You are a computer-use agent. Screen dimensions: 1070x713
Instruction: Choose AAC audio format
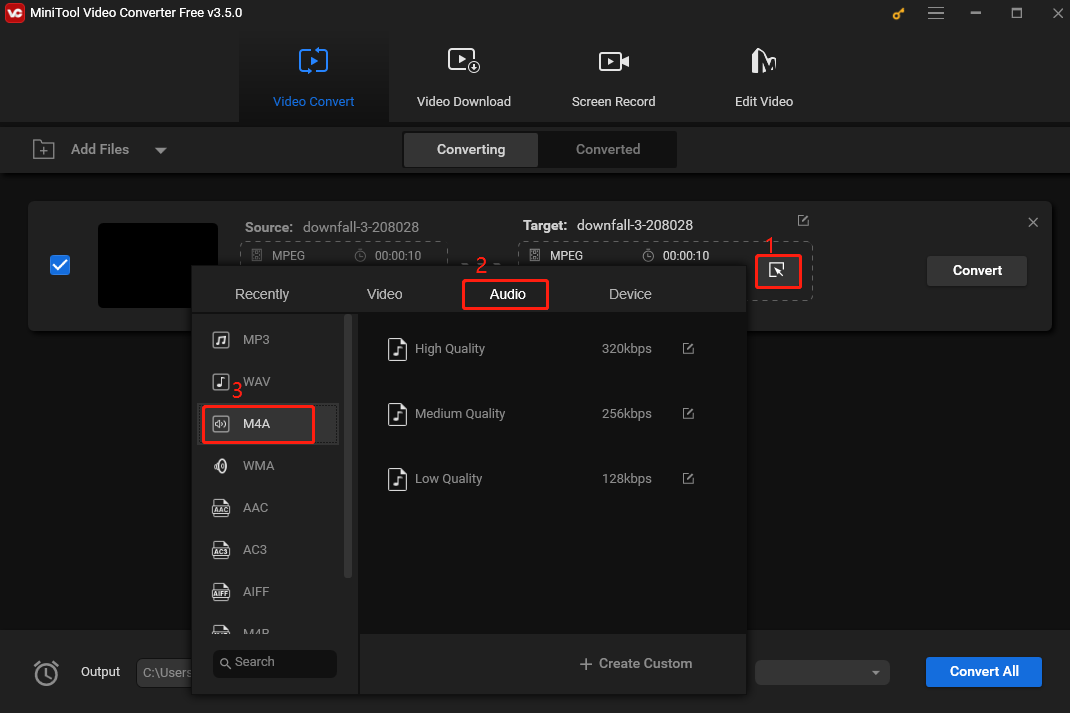point(270,508)
